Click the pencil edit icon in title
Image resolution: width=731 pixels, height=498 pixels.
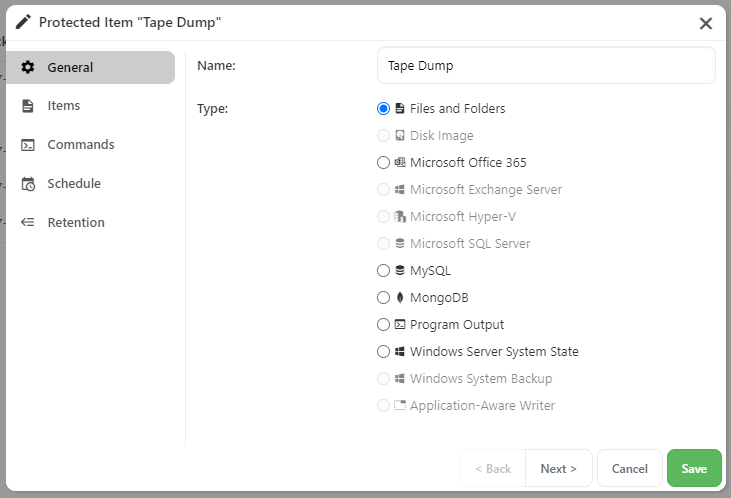(23, 22)
